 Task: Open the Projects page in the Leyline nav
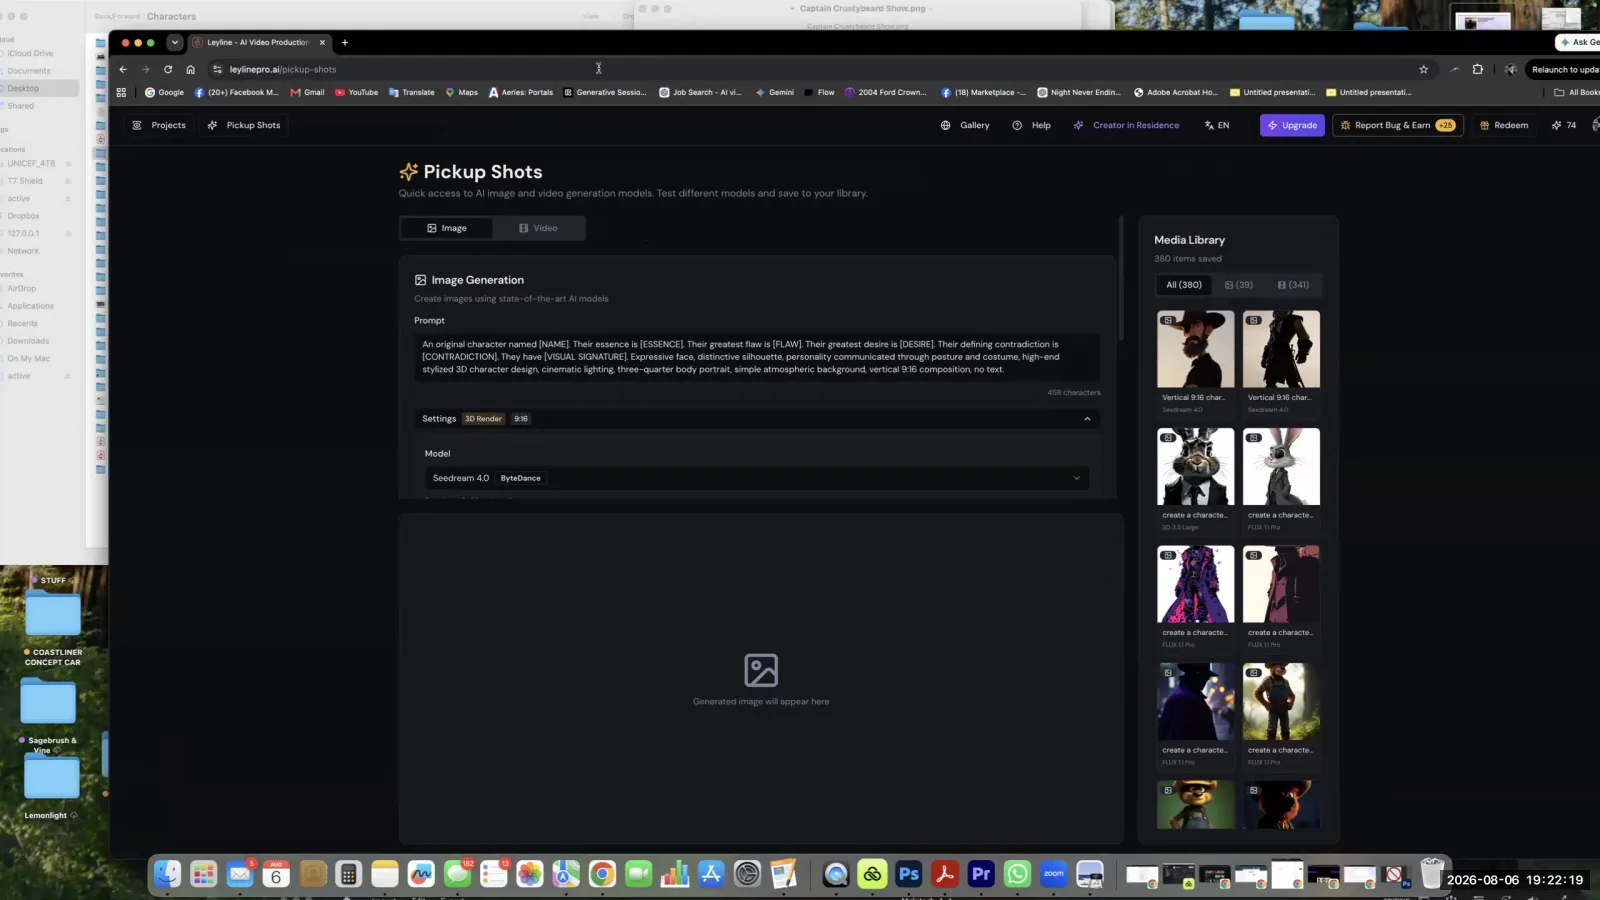[159, 125]
